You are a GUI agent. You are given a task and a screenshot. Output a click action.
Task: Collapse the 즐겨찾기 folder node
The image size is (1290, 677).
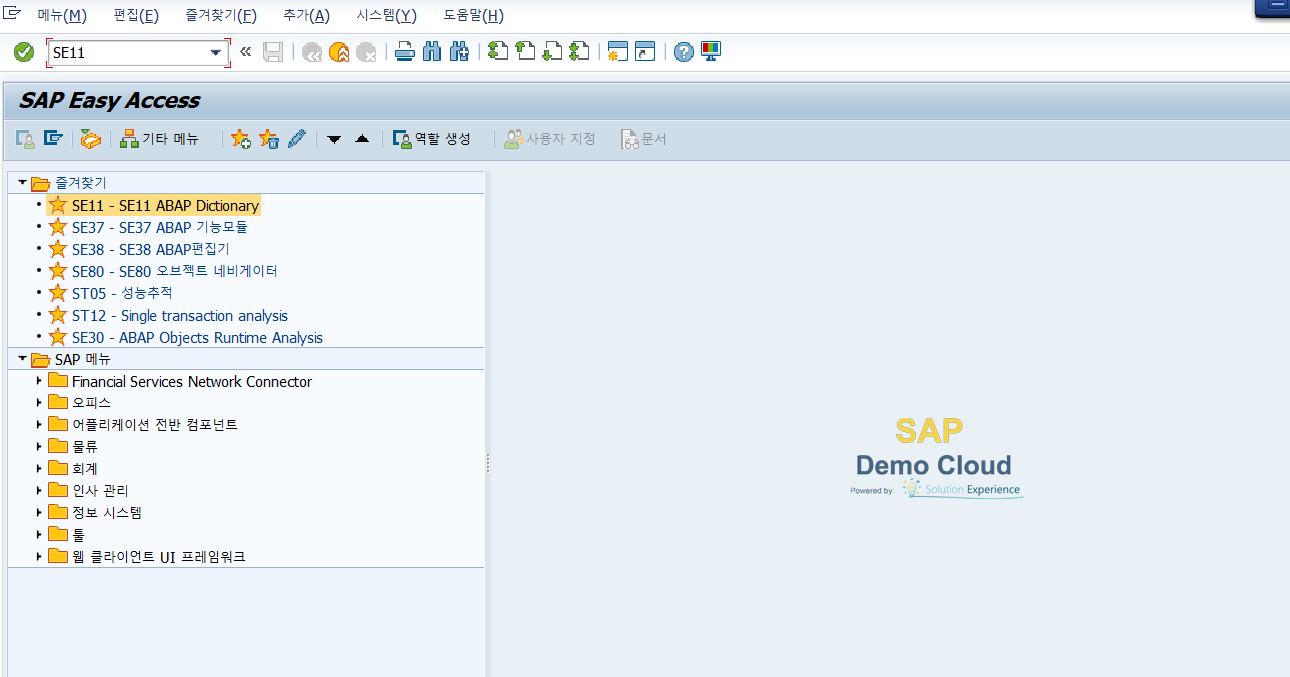click(x=22, y=183)
